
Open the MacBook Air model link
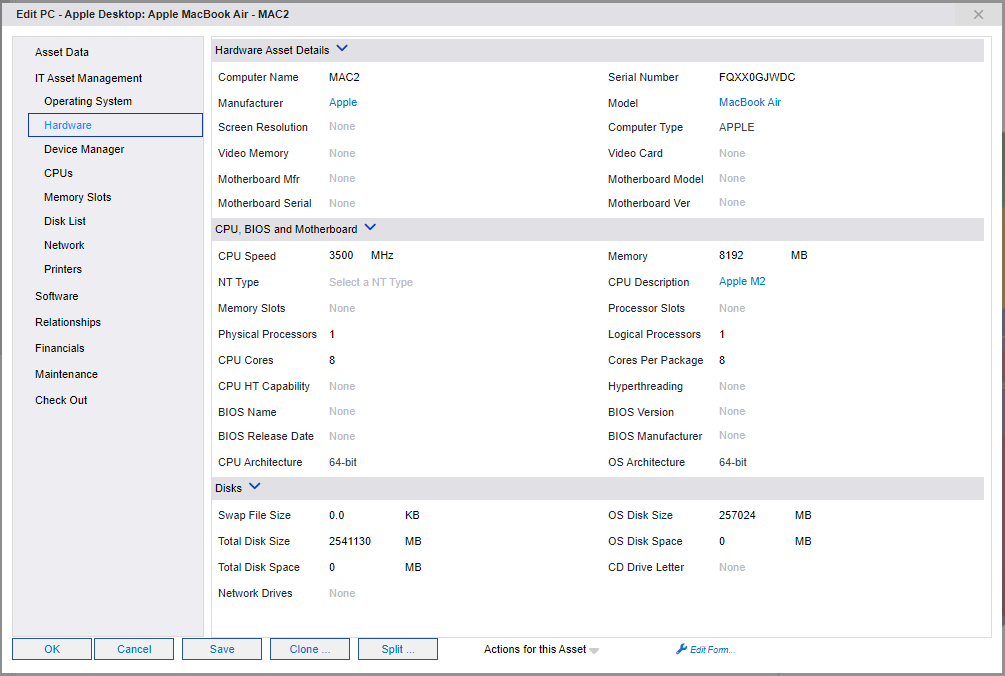(749, 101)
